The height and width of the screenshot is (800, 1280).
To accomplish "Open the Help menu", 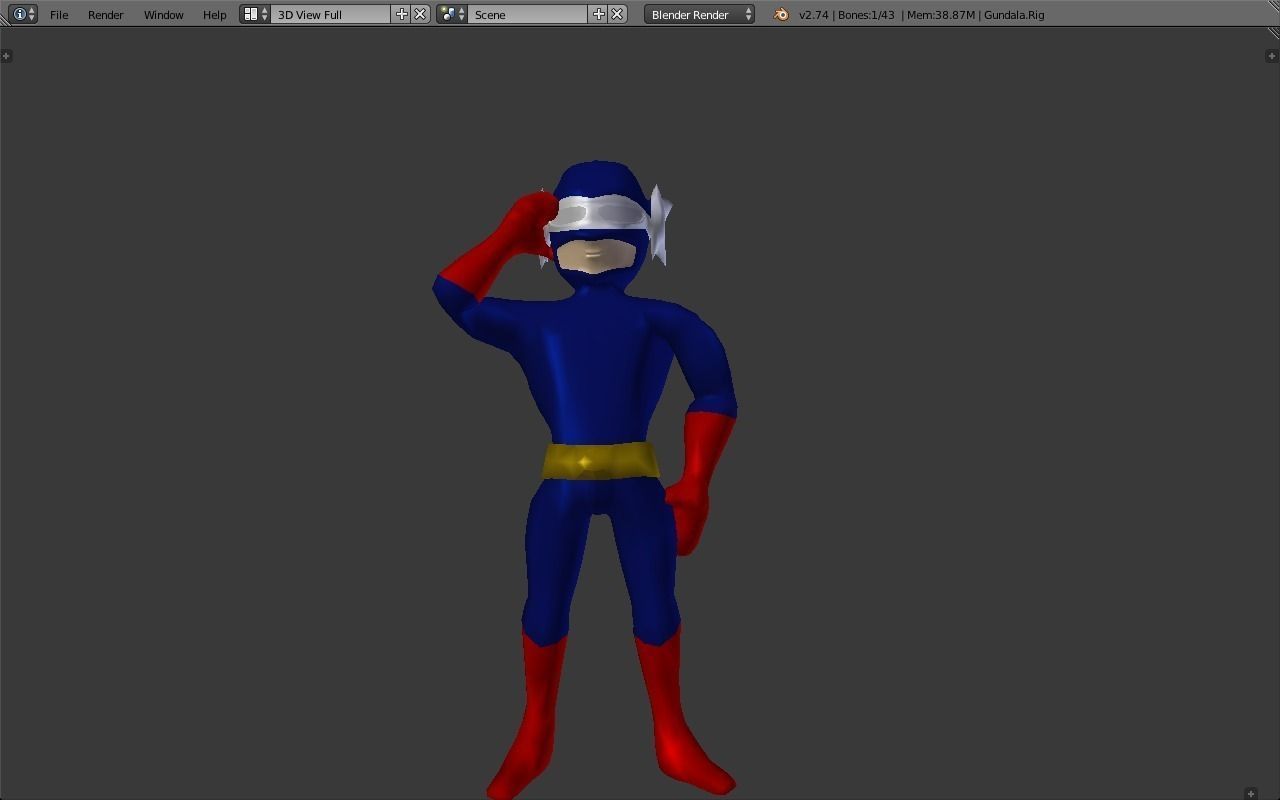I will tap(214, 15).
